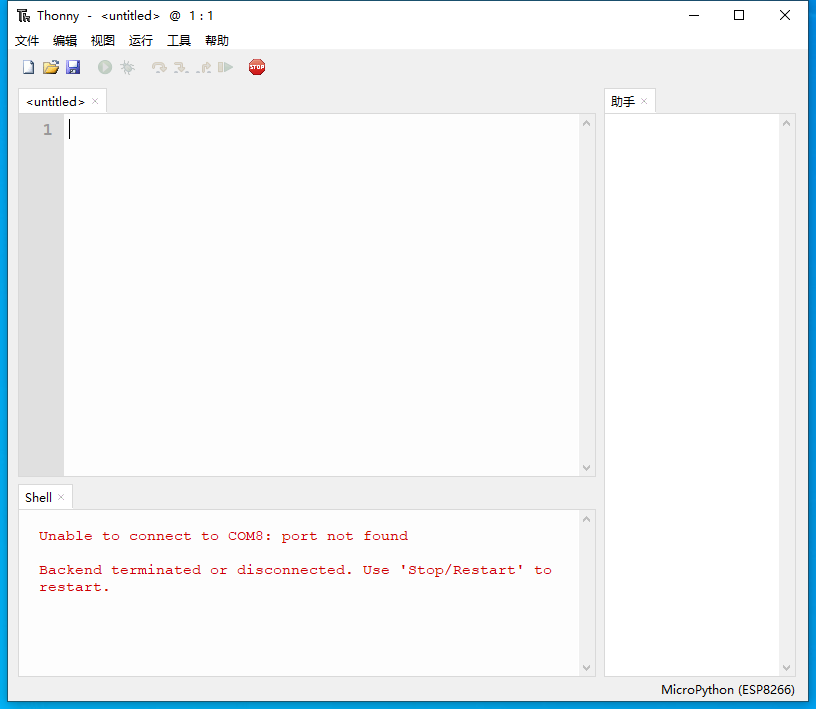Open the MicroPython (ESP8266) interpreter selector

click(728, 690)
